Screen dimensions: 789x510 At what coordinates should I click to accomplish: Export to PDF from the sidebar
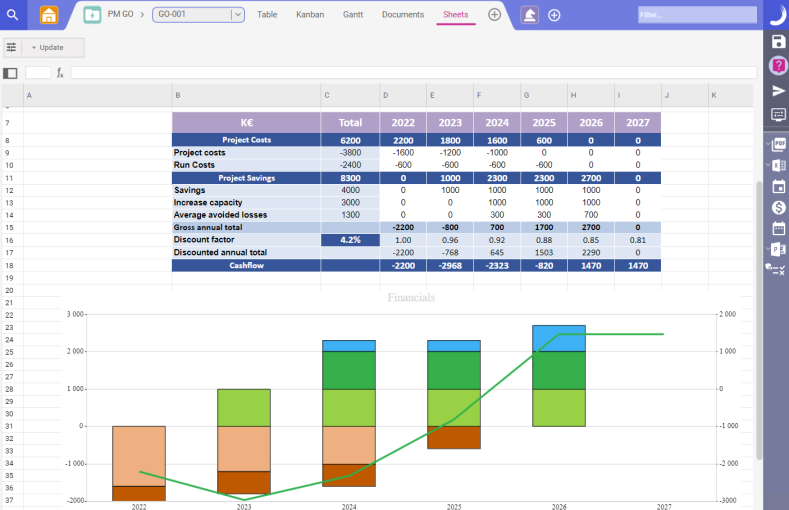(x=779, y=143)
